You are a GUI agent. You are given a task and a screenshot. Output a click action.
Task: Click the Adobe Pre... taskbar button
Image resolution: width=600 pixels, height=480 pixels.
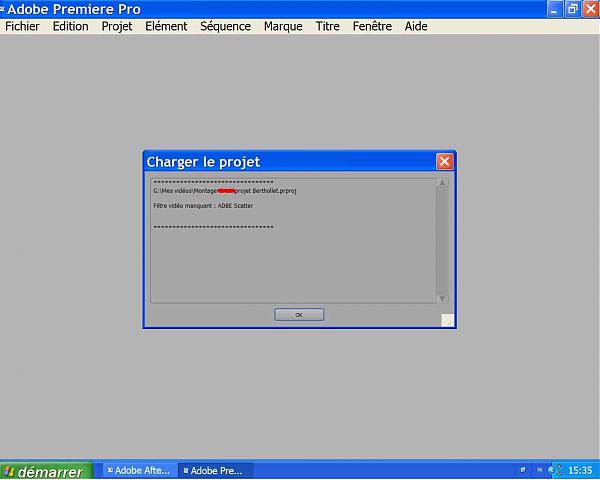pos(216,471)
